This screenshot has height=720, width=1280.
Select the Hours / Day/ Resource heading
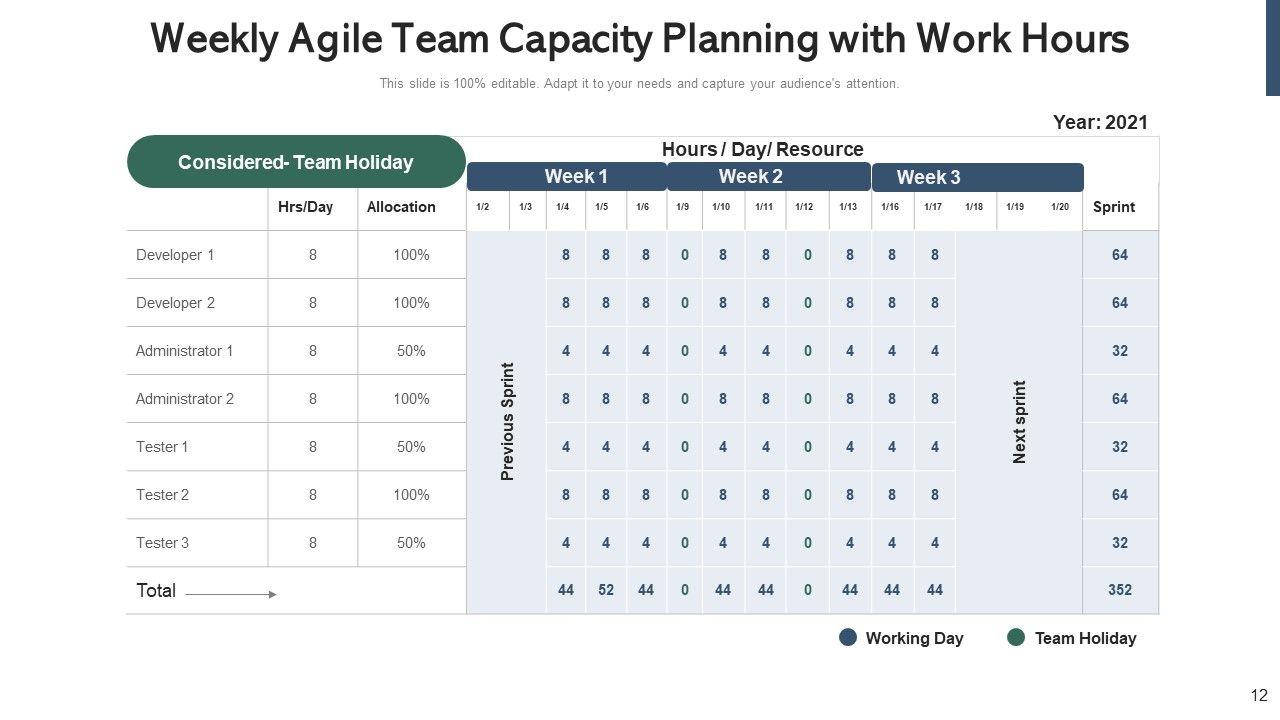762,149
